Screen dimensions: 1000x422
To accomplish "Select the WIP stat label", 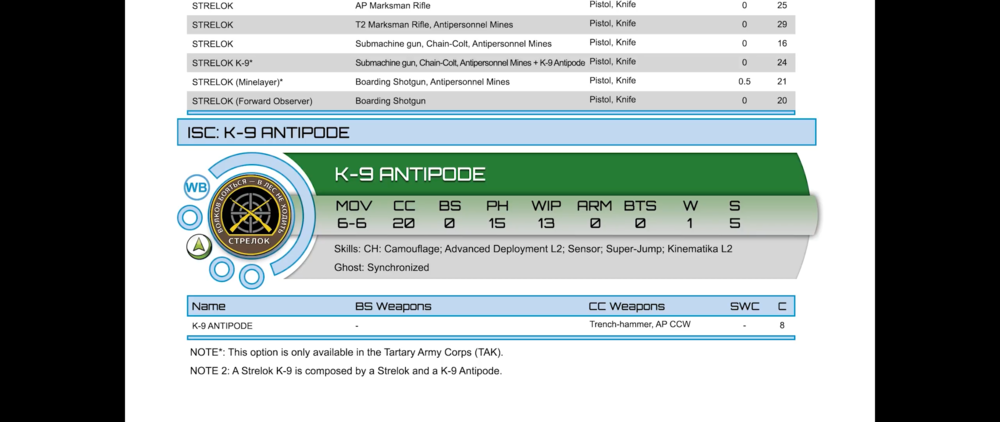I will (x=546, y=206).
